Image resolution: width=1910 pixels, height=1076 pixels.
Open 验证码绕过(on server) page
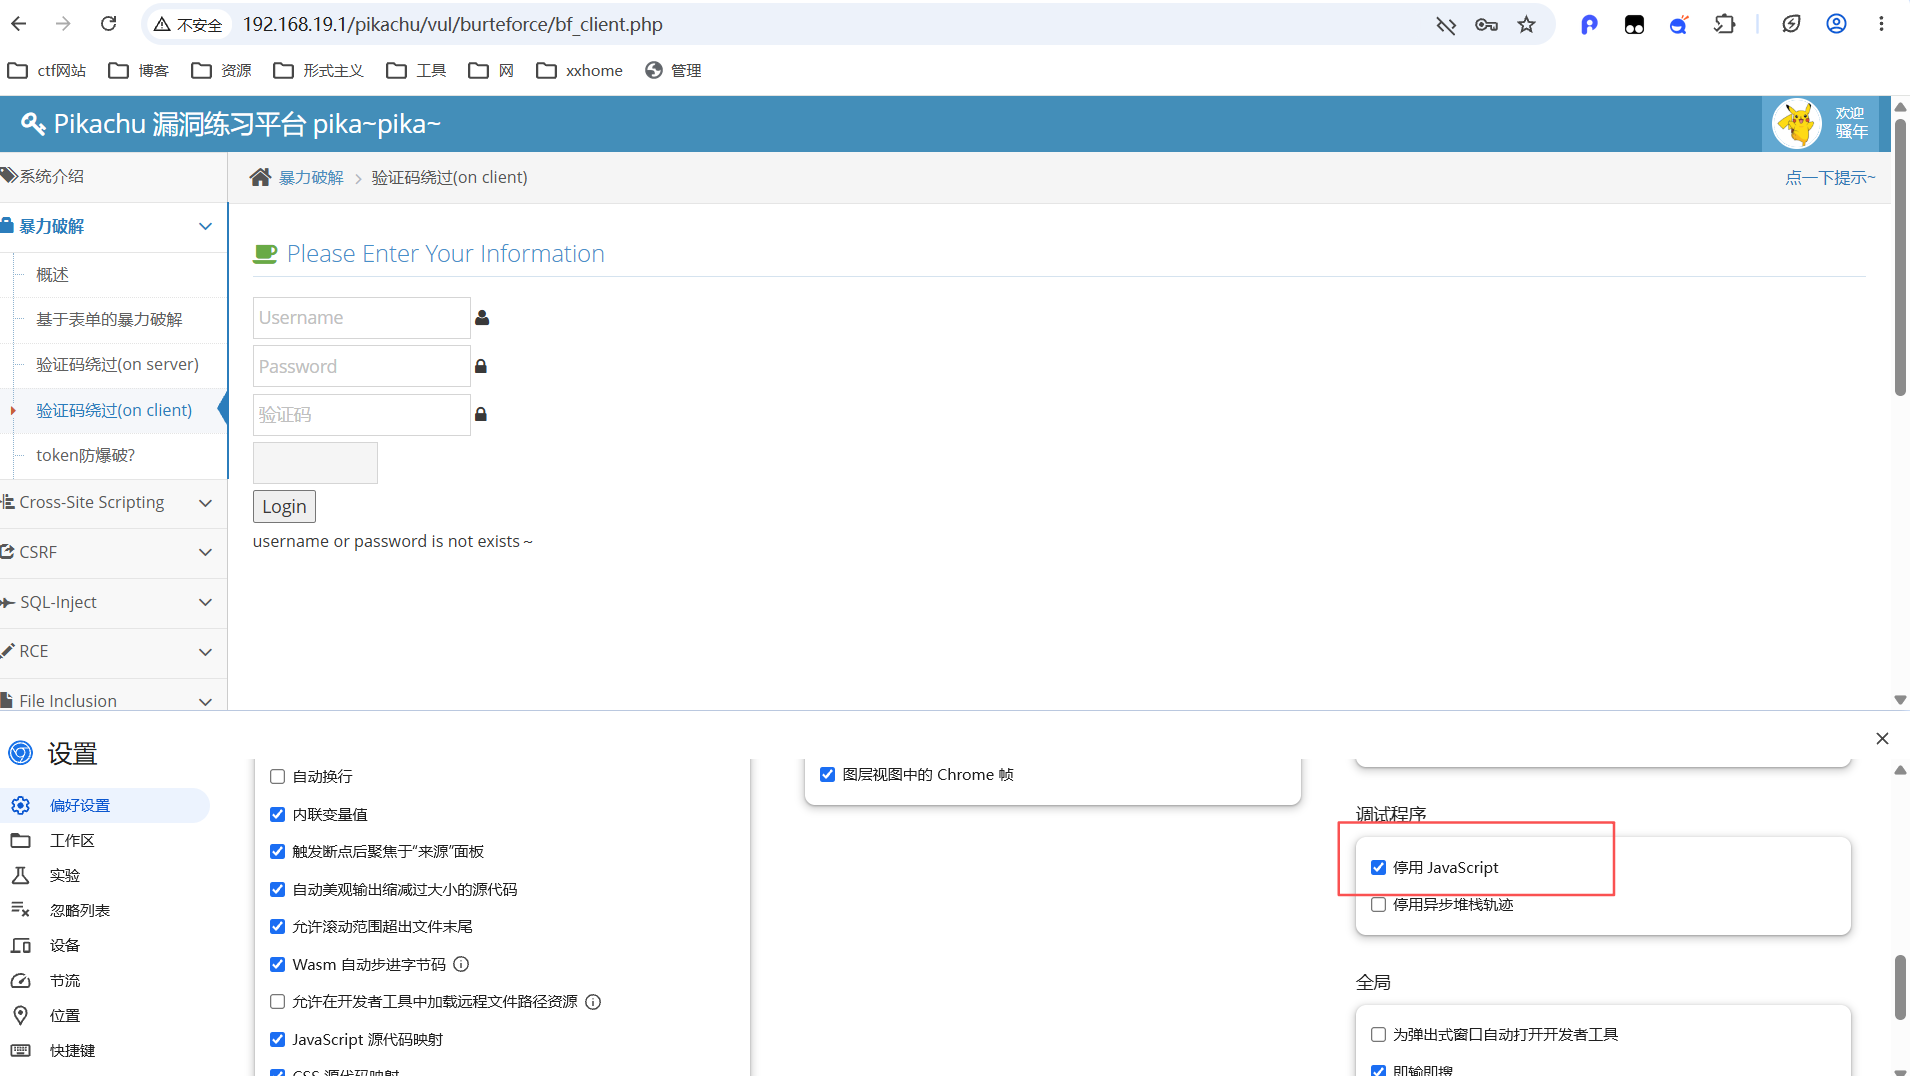[x=117, y=364]
